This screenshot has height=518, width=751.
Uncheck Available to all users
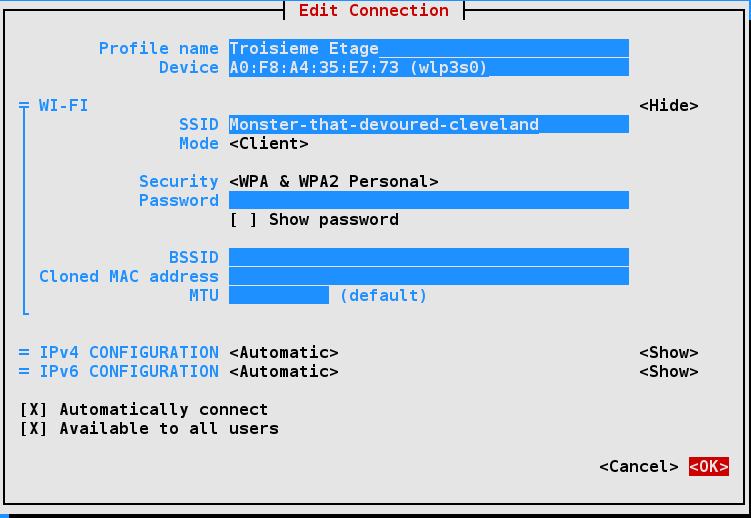pos(34,428)
